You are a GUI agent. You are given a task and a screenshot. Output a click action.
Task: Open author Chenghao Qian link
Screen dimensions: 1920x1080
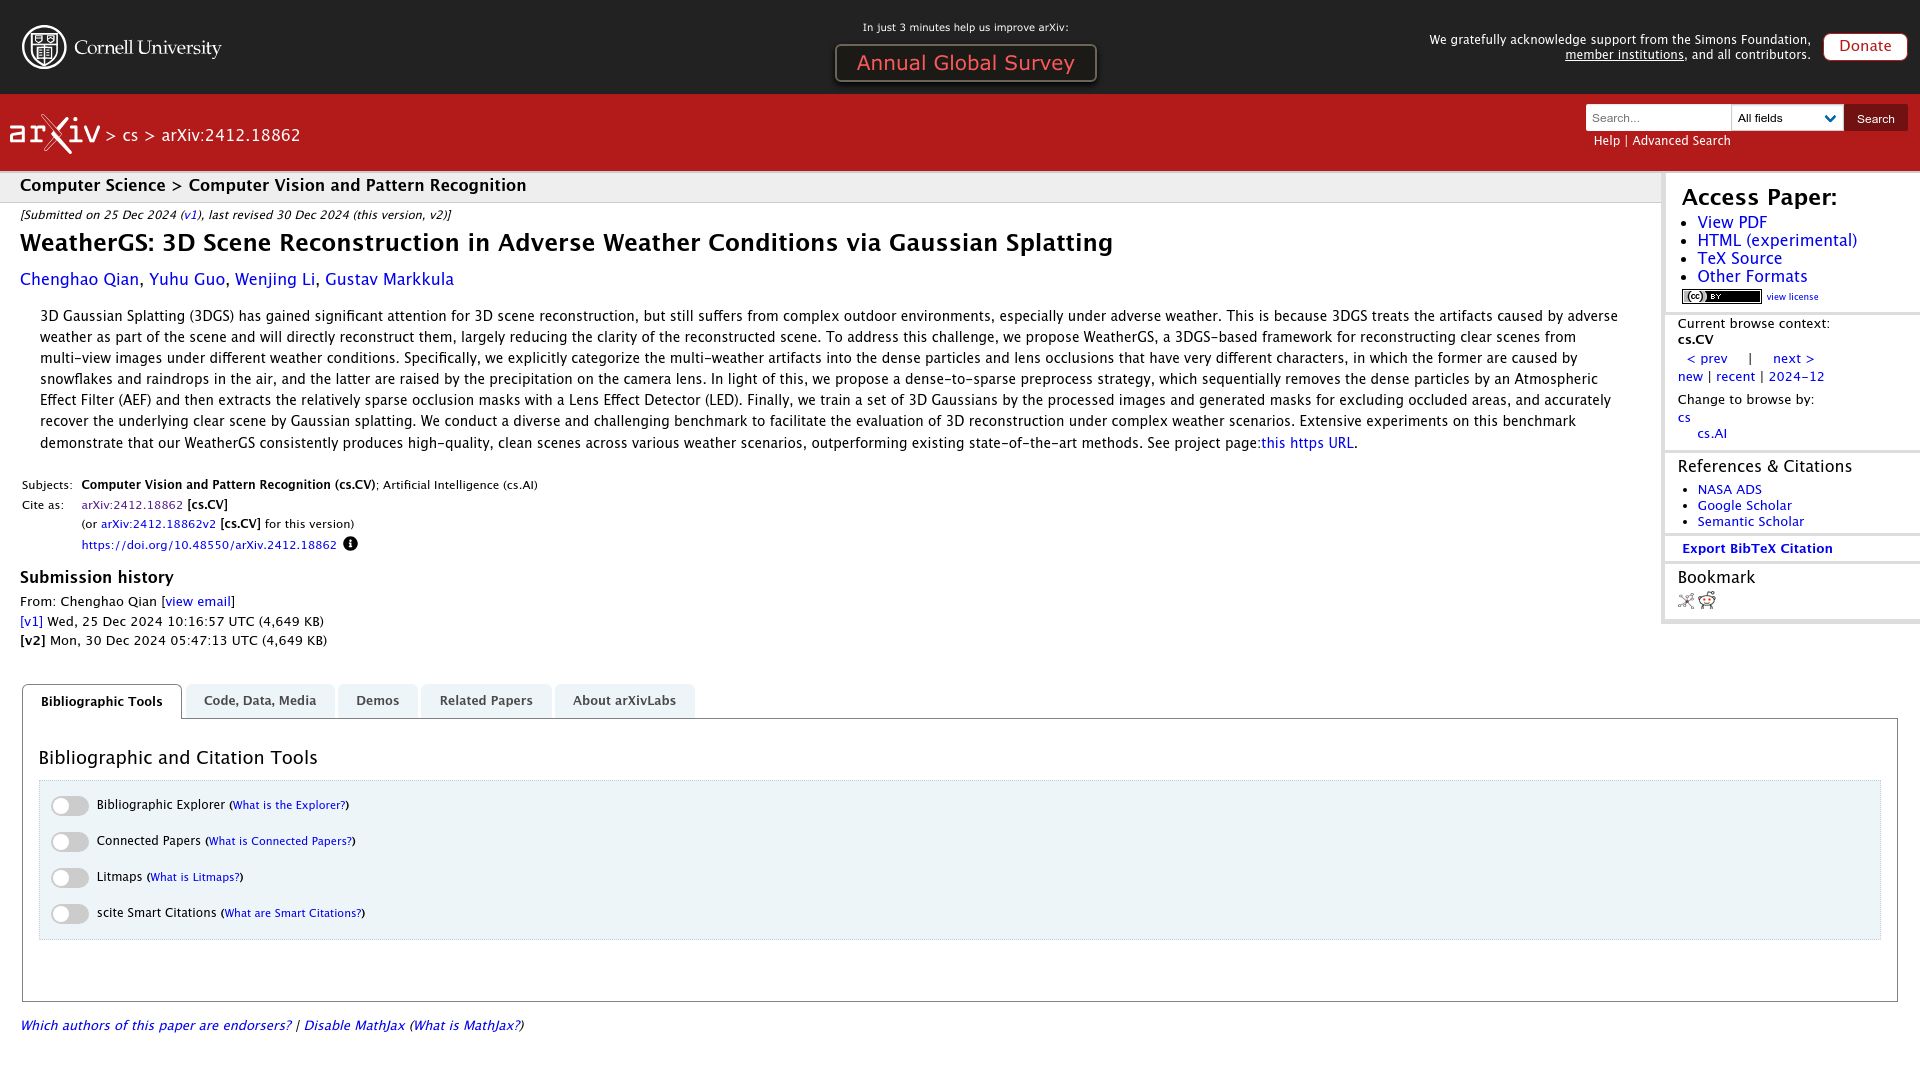(x=79, y=280)
